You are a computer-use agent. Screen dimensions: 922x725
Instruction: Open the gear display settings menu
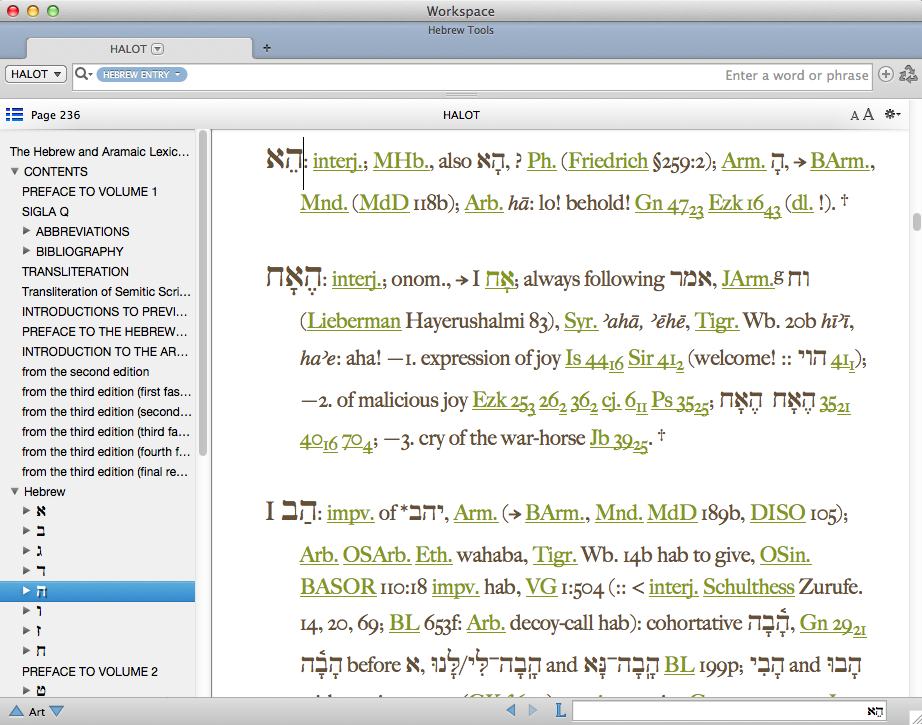[x=892, y=114]
